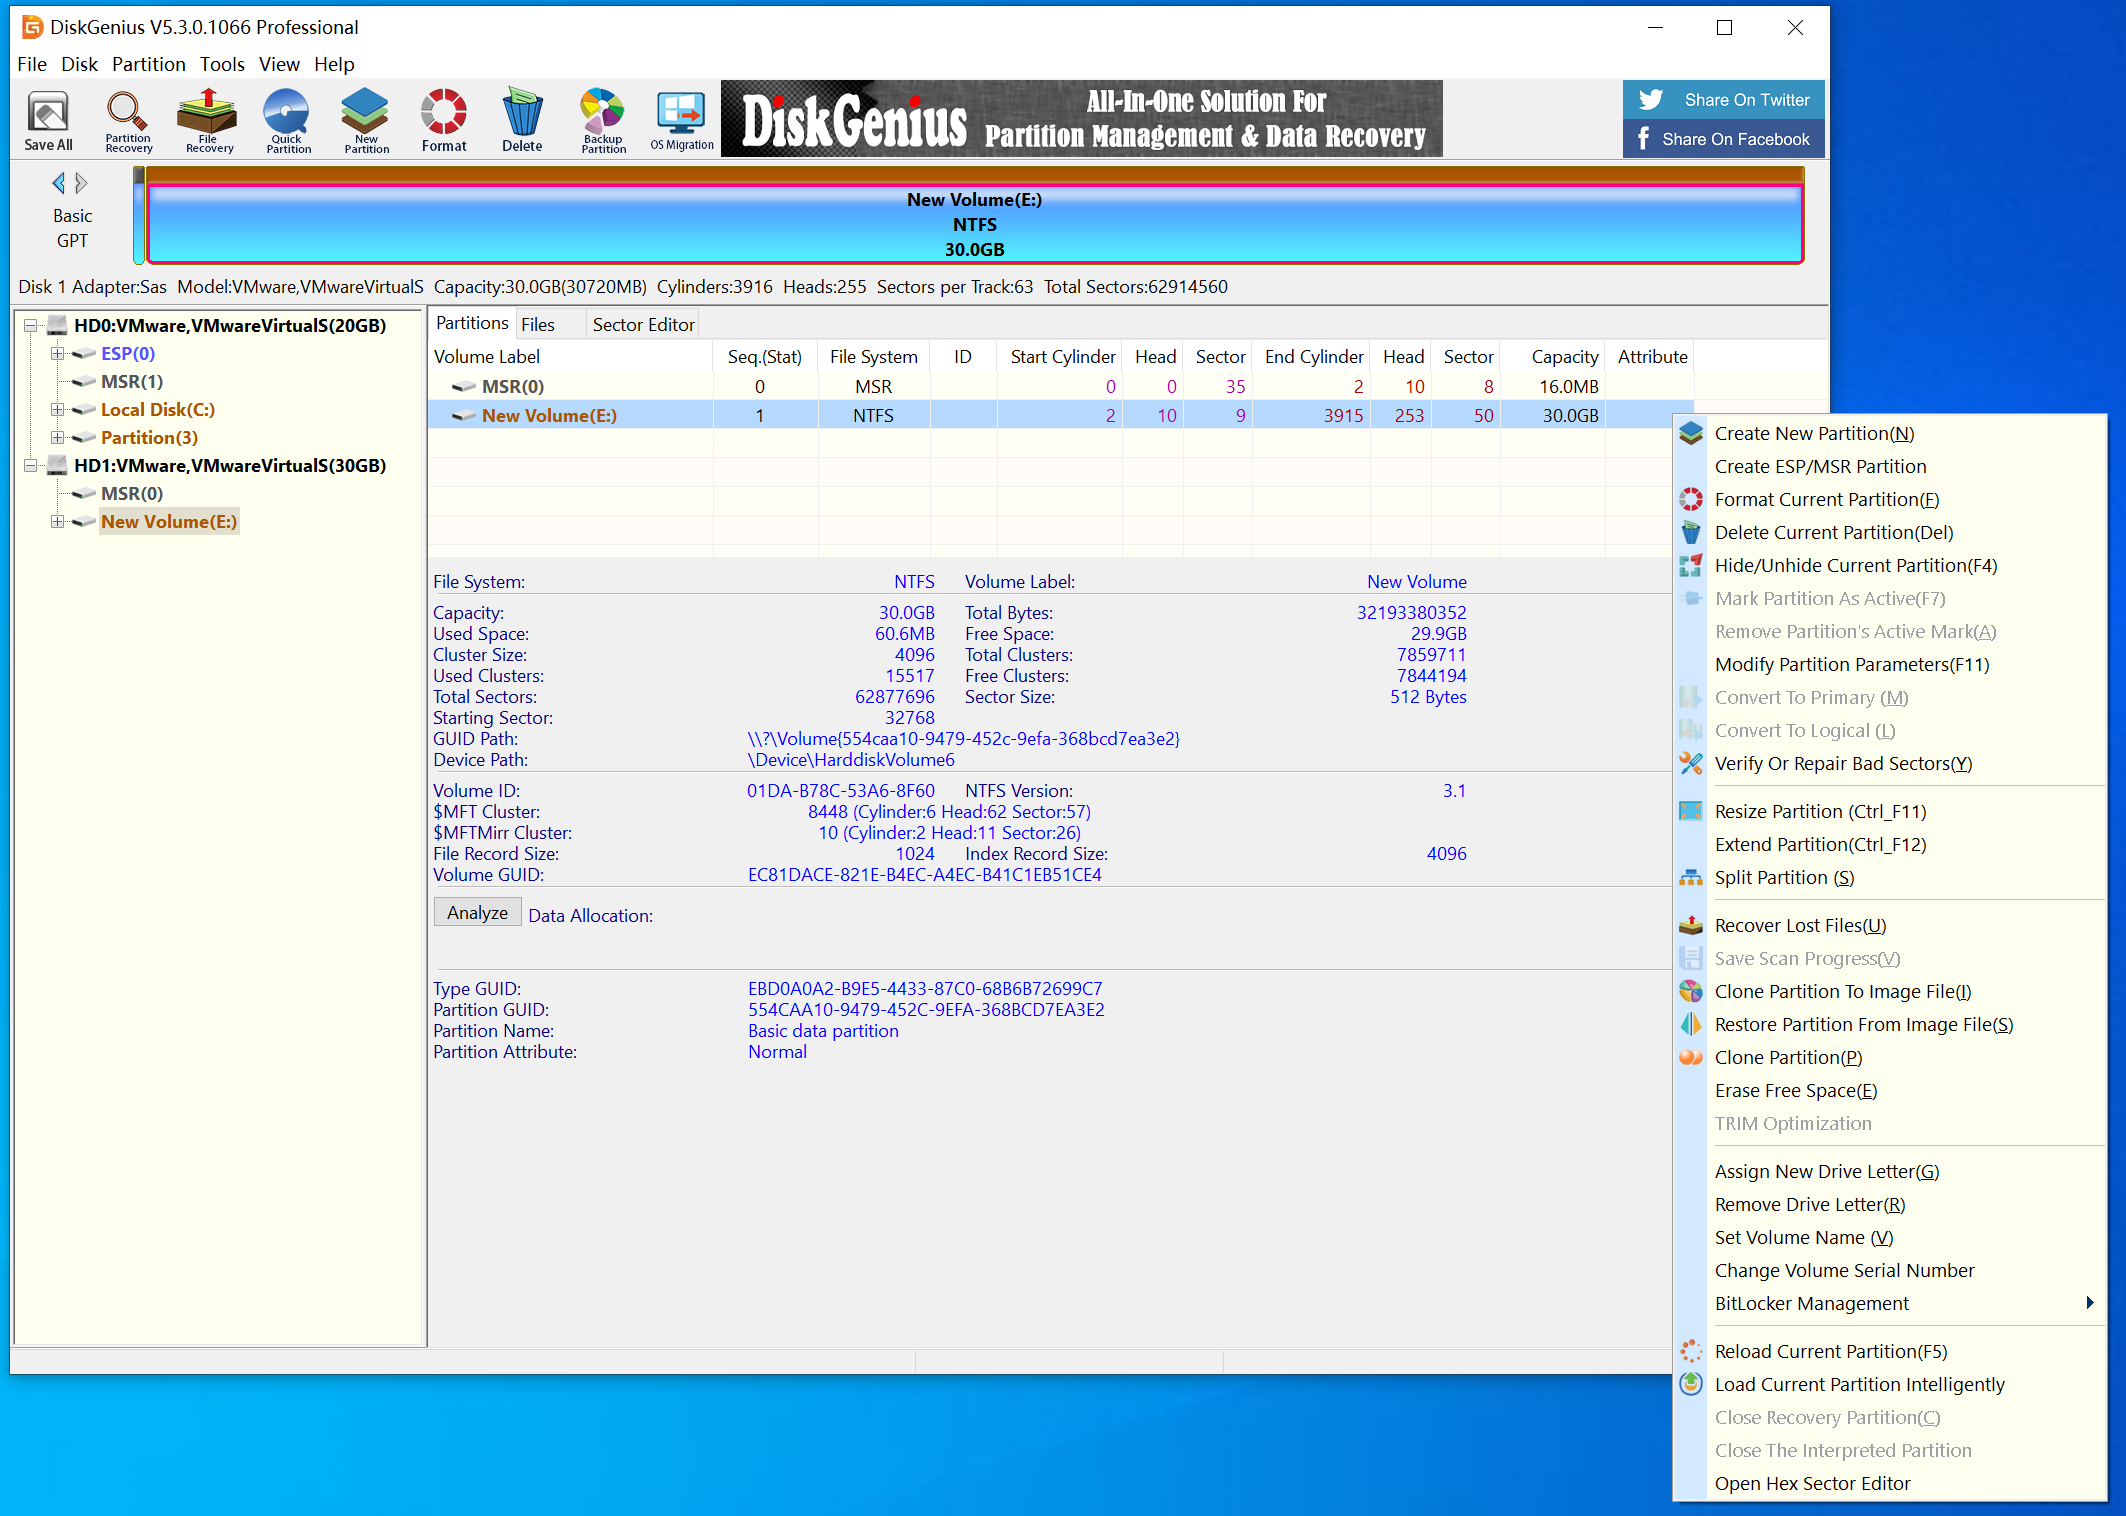Select the Partitions tab

[x=472, y=323]
